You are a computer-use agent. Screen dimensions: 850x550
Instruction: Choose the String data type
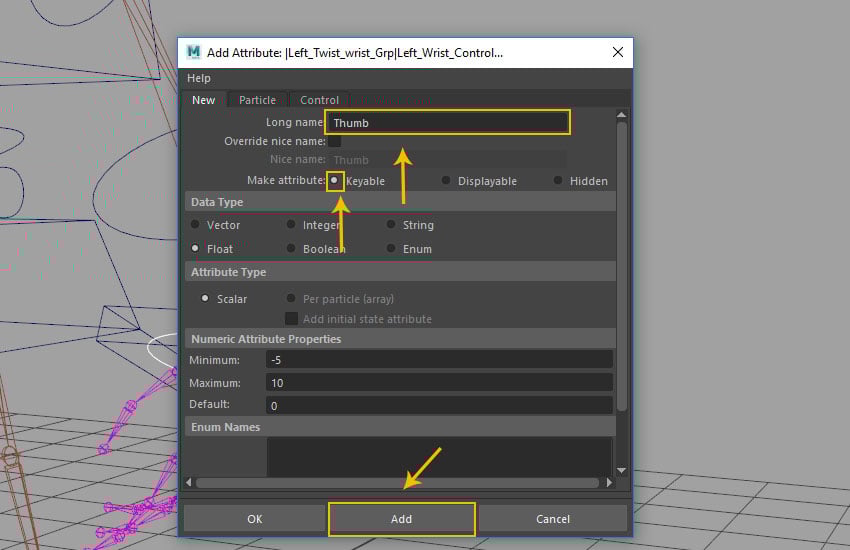pyautogui.click(x=391, y=224)
